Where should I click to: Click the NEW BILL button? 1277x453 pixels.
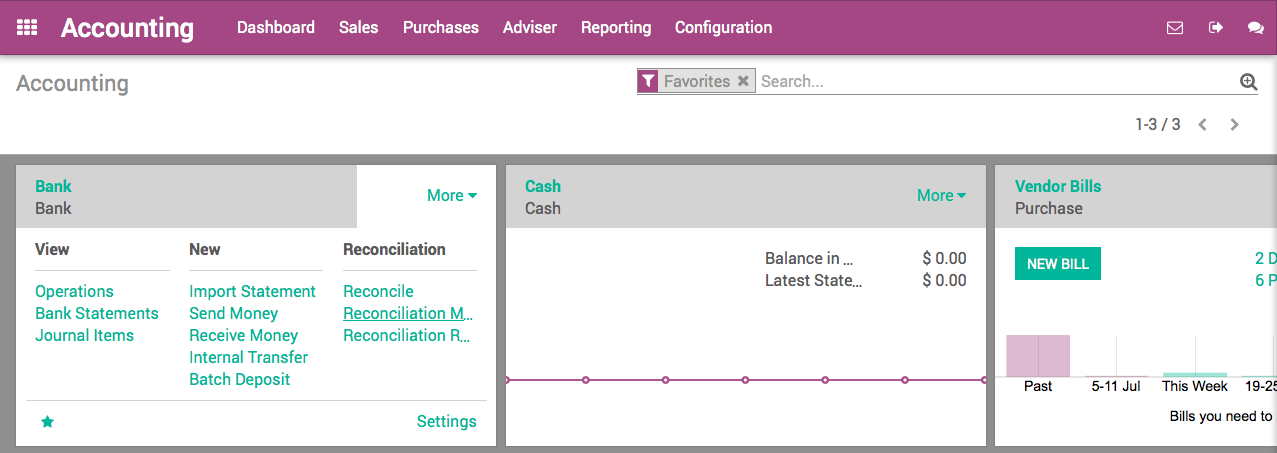point(1057,264)
